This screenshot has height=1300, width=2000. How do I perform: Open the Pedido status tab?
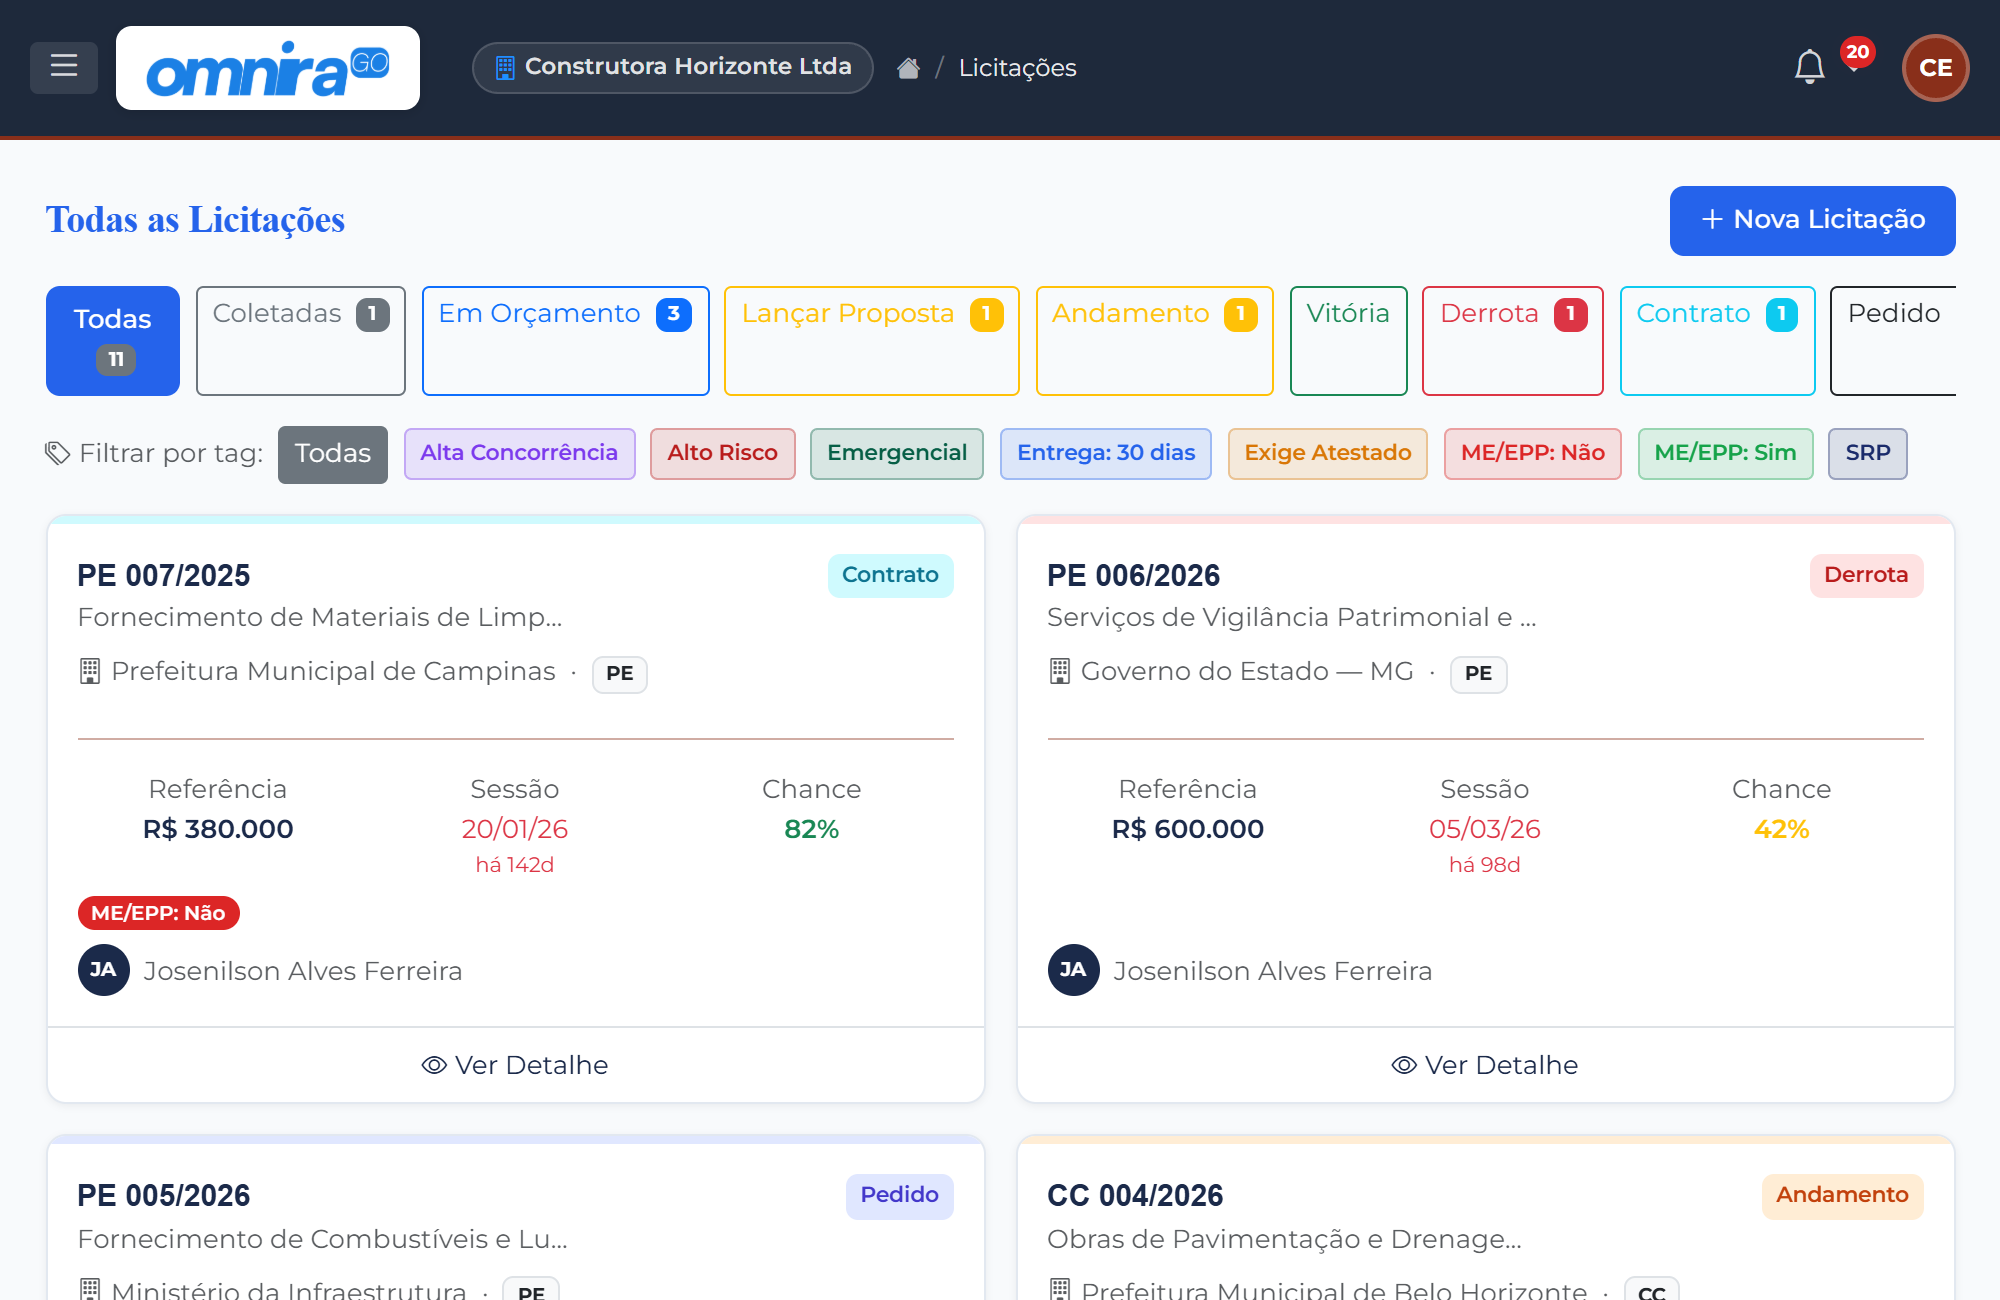pyautogui.click(x=1893, y=341)
